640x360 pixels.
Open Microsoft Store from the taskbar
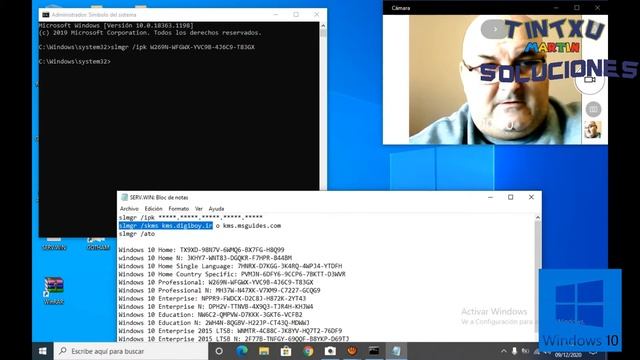pos(286,351)
